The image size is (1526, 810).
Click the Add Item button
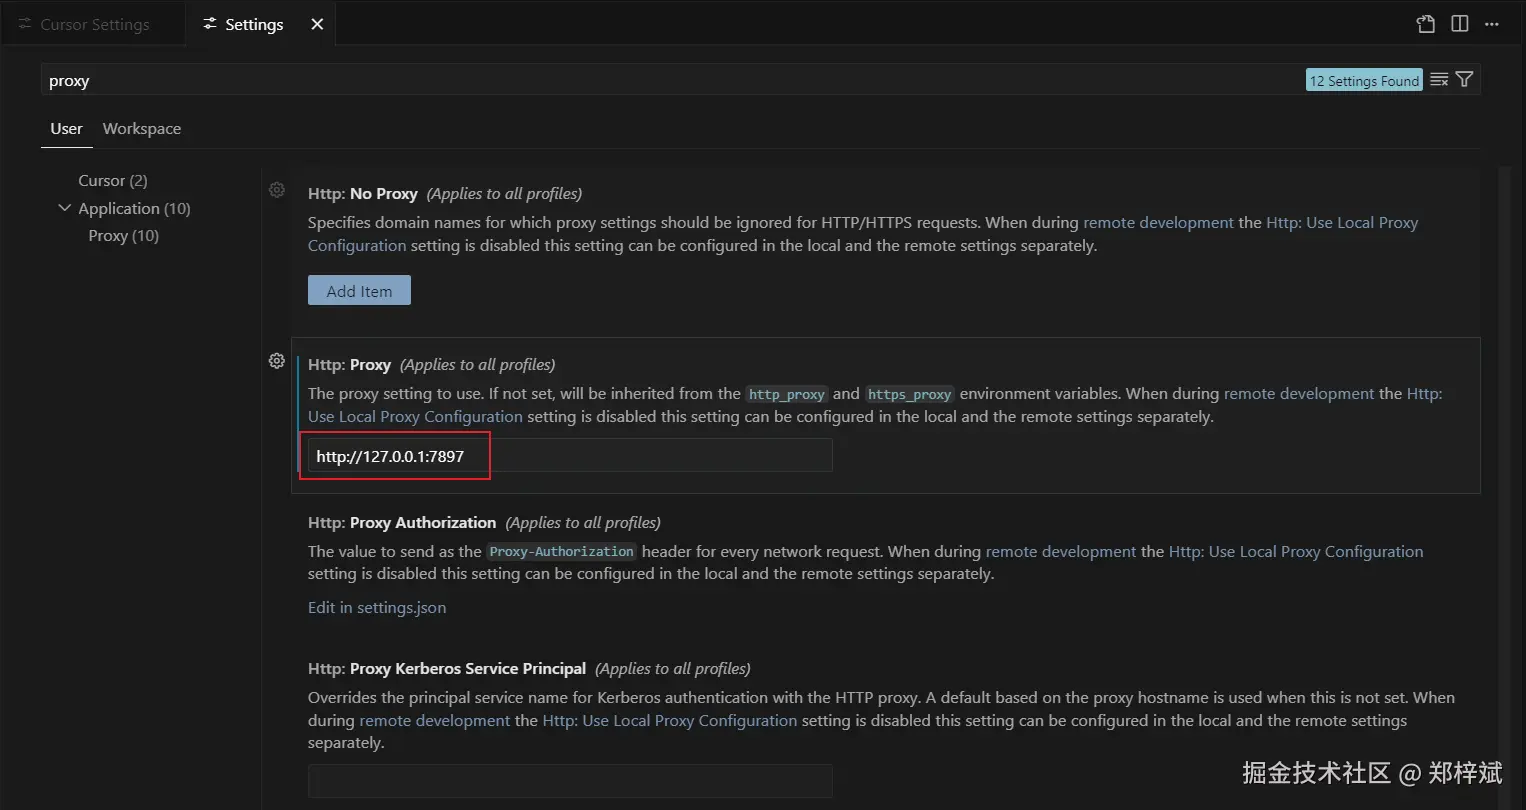359,291
